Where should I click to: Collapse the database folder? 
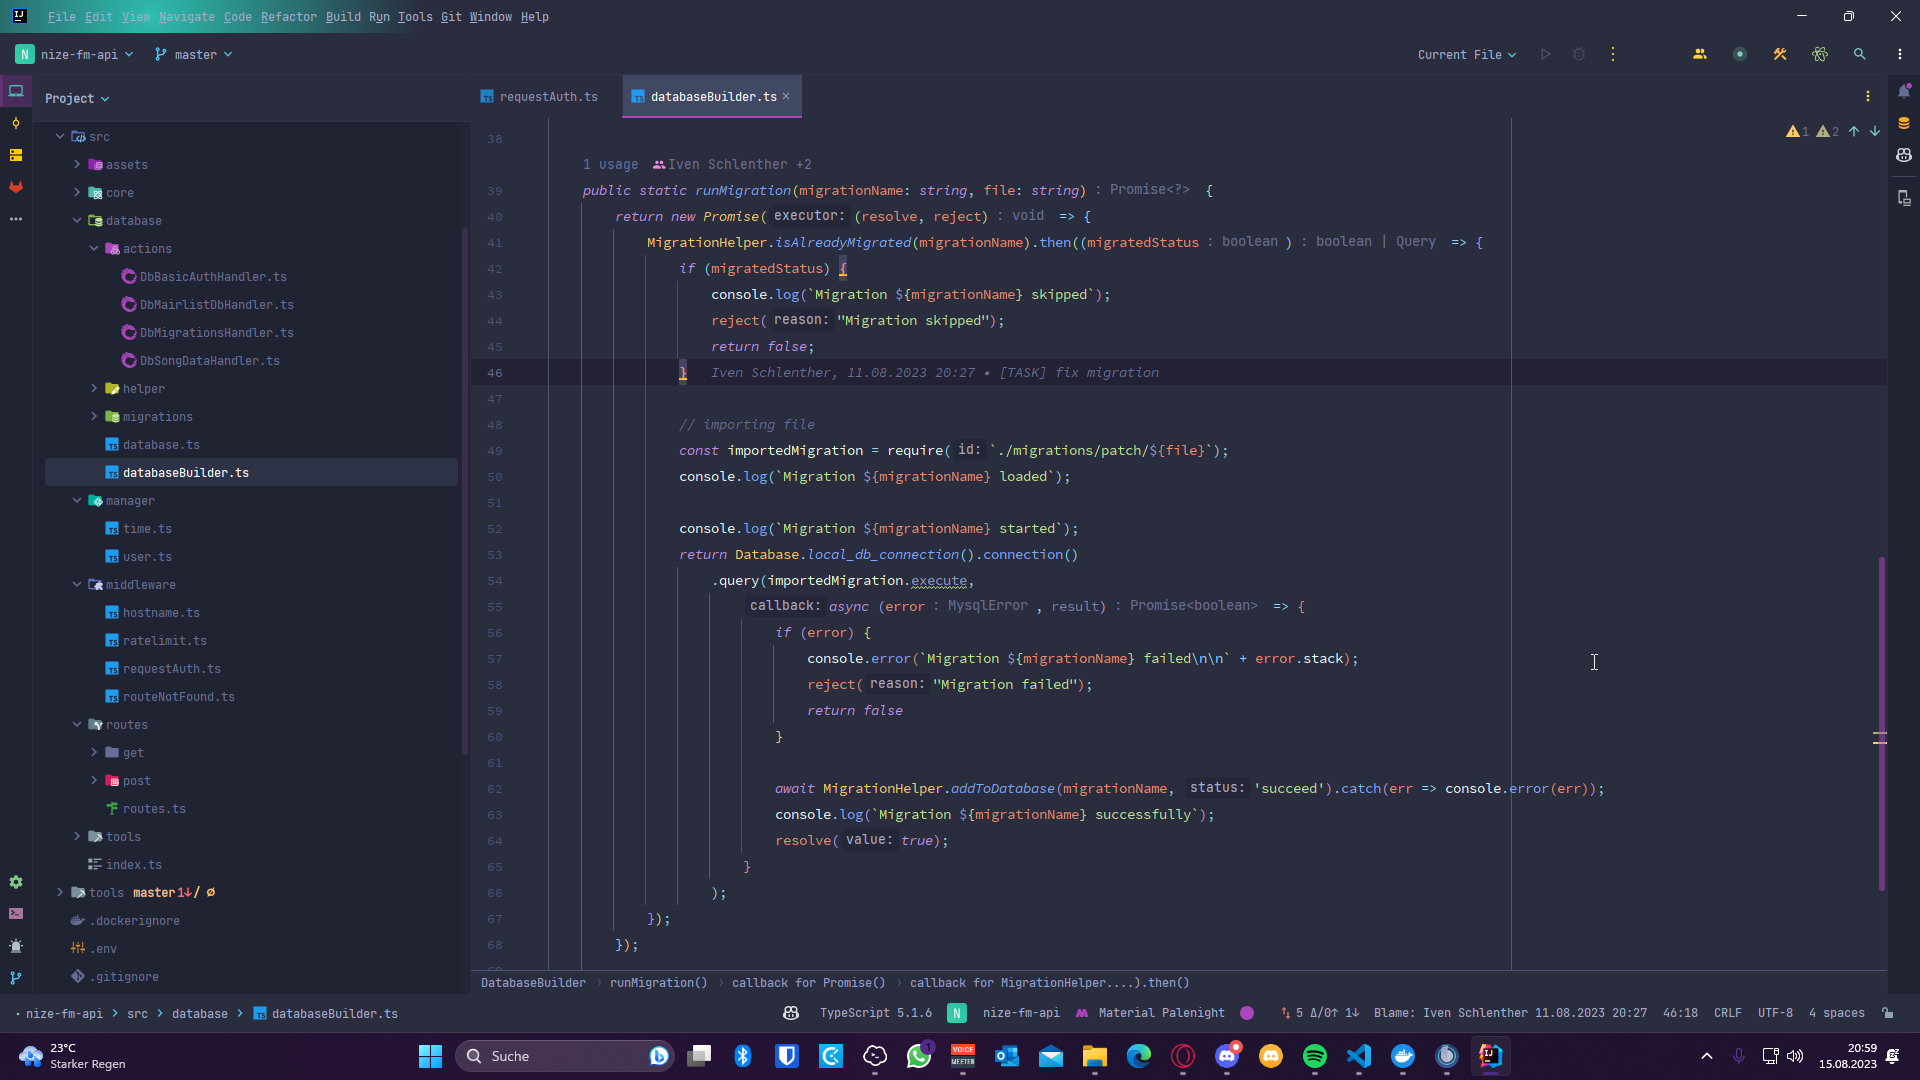pos(77,221)
